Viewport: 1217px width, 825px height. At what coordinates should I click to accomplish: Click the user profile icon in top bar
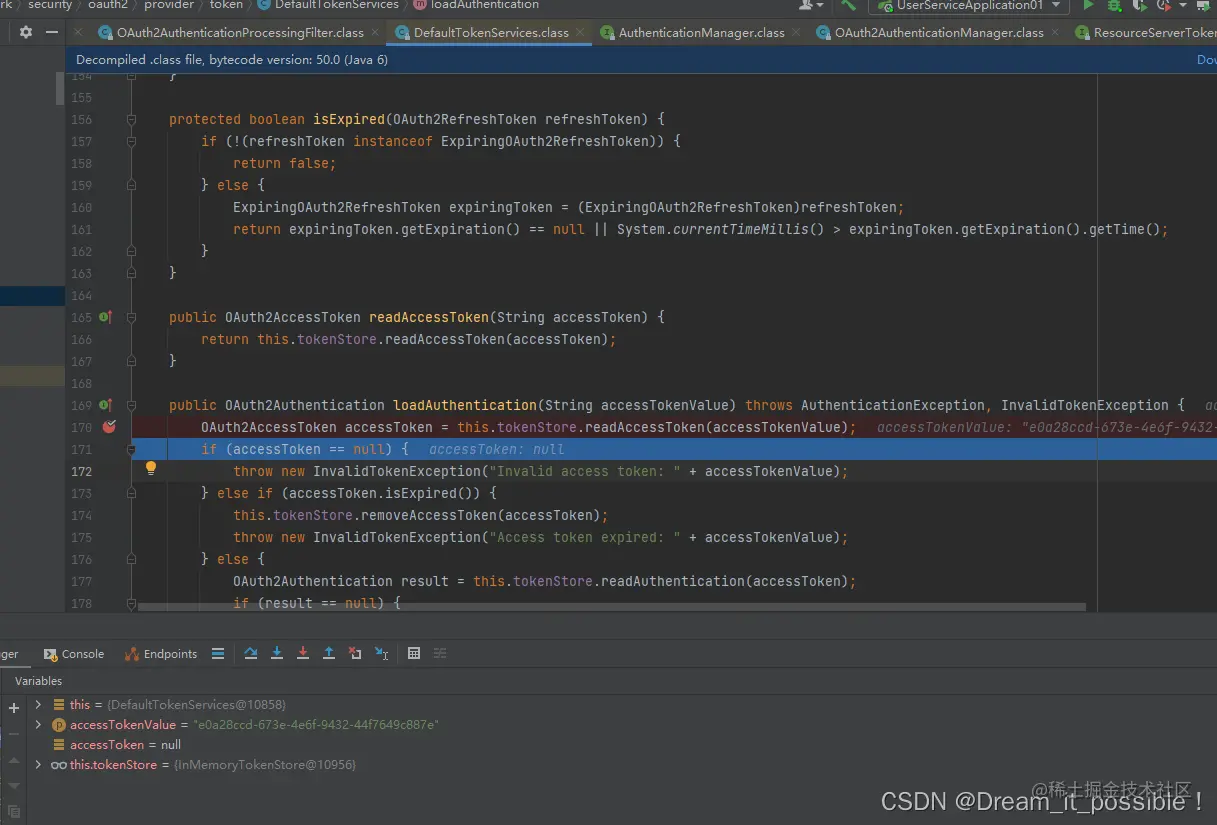807,5
